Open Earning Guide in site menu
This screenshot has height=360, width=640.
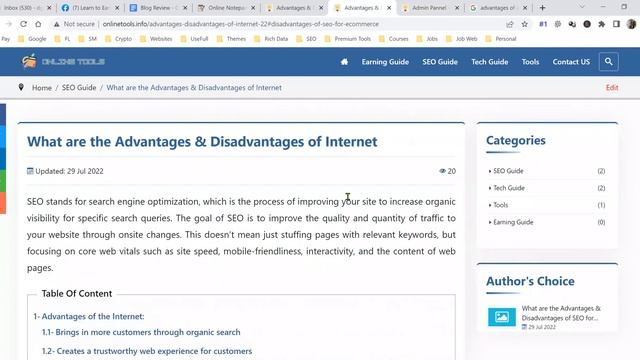click(385, 62)
